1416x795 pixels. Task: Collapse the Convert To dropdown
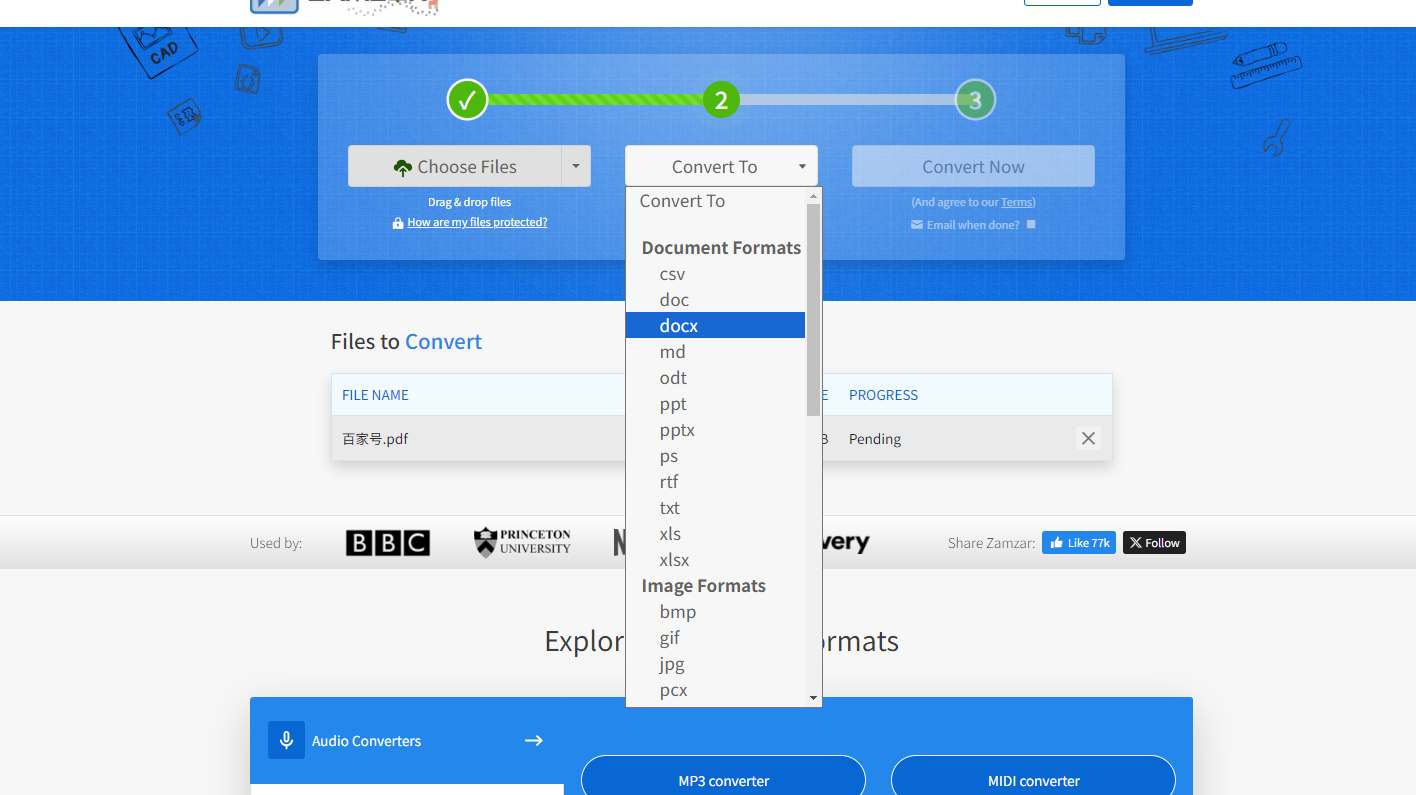721,166
